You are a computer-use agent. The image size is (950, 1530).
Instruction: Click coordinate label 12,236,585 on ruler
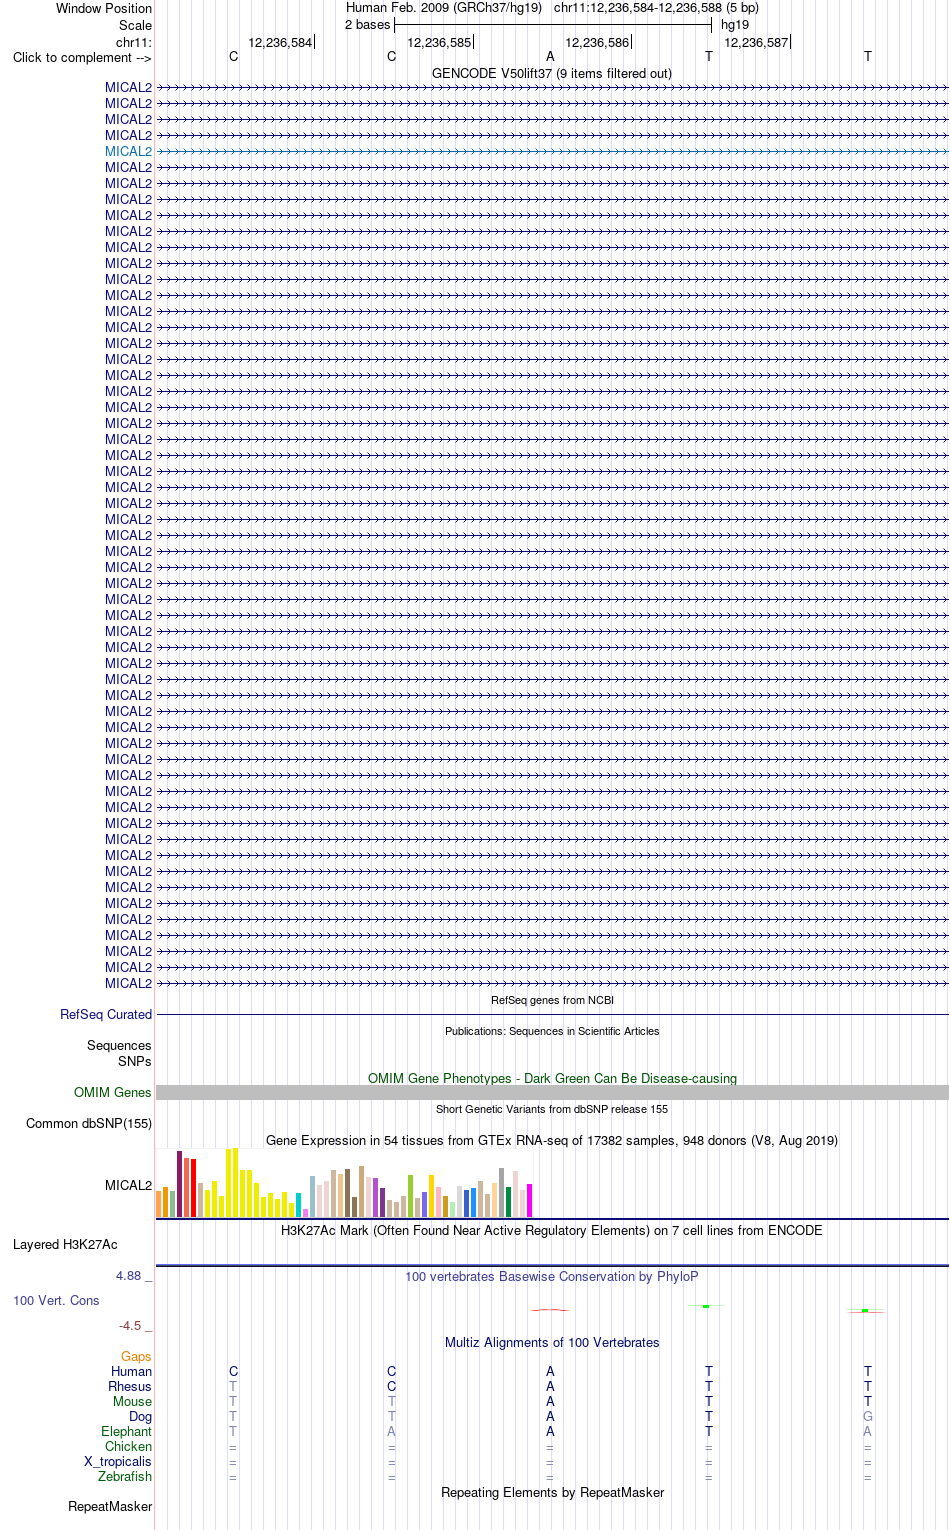point(439,42)
